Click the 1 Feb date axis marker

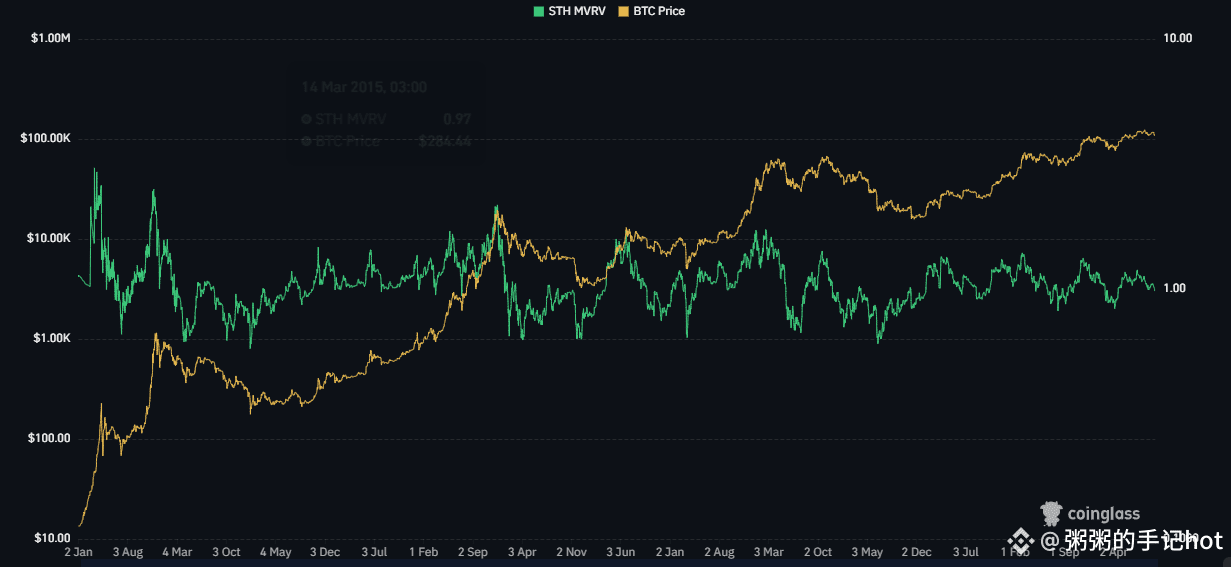(423, 552)
